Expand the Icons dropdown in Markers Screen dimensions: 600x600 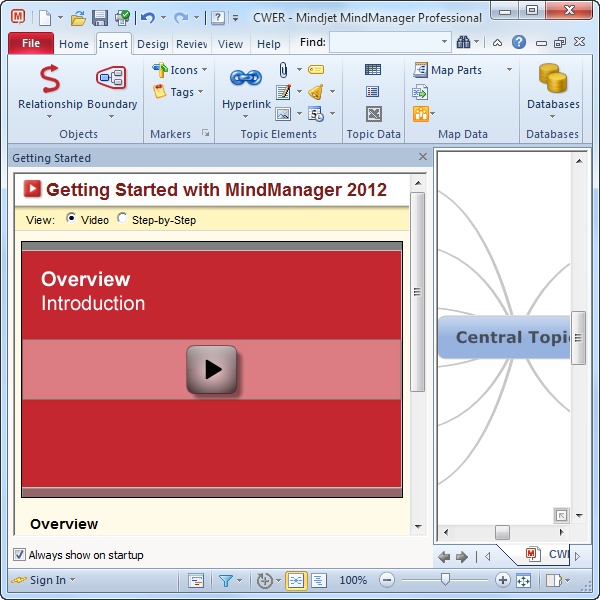(181, 70)
